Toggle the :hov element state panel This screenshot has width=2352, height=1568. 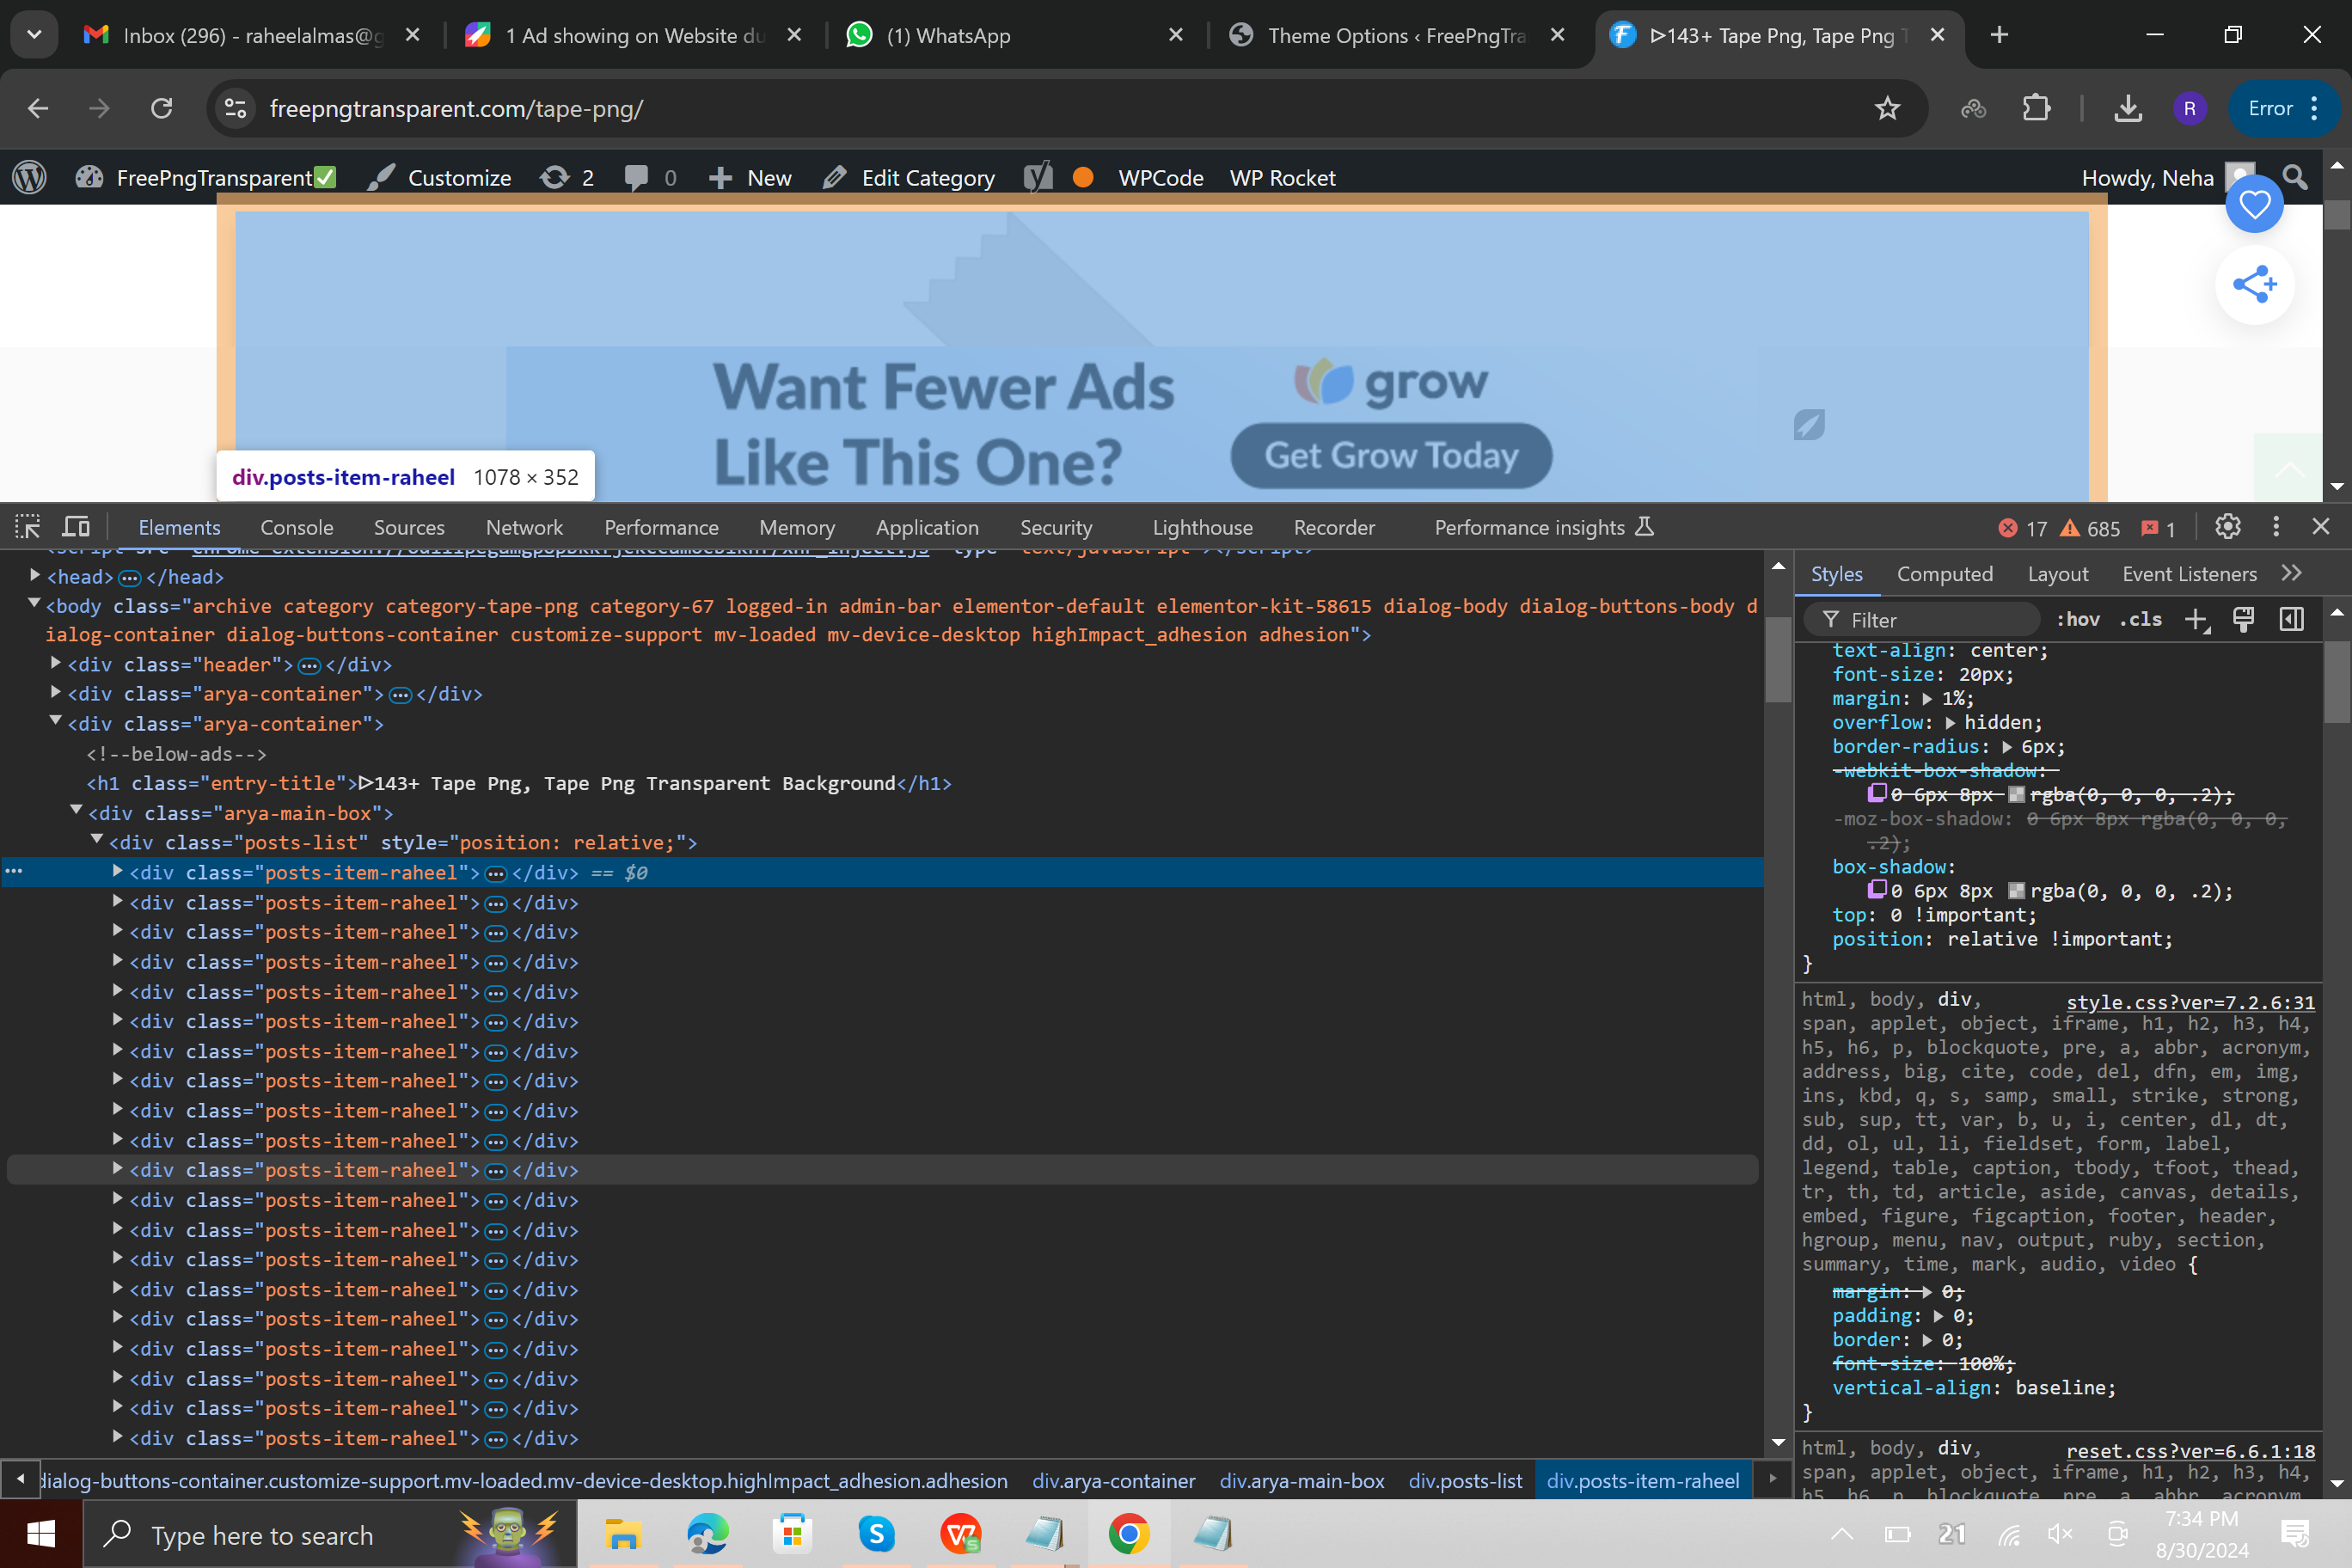pyautogui.click(x=2077, y=620)
